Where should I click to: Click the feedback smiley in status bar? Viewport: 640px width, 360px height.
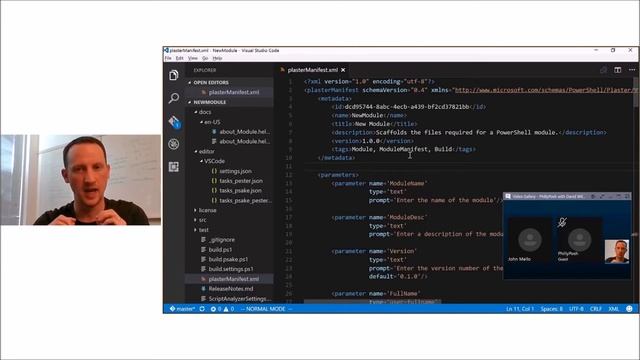(629, 309)
